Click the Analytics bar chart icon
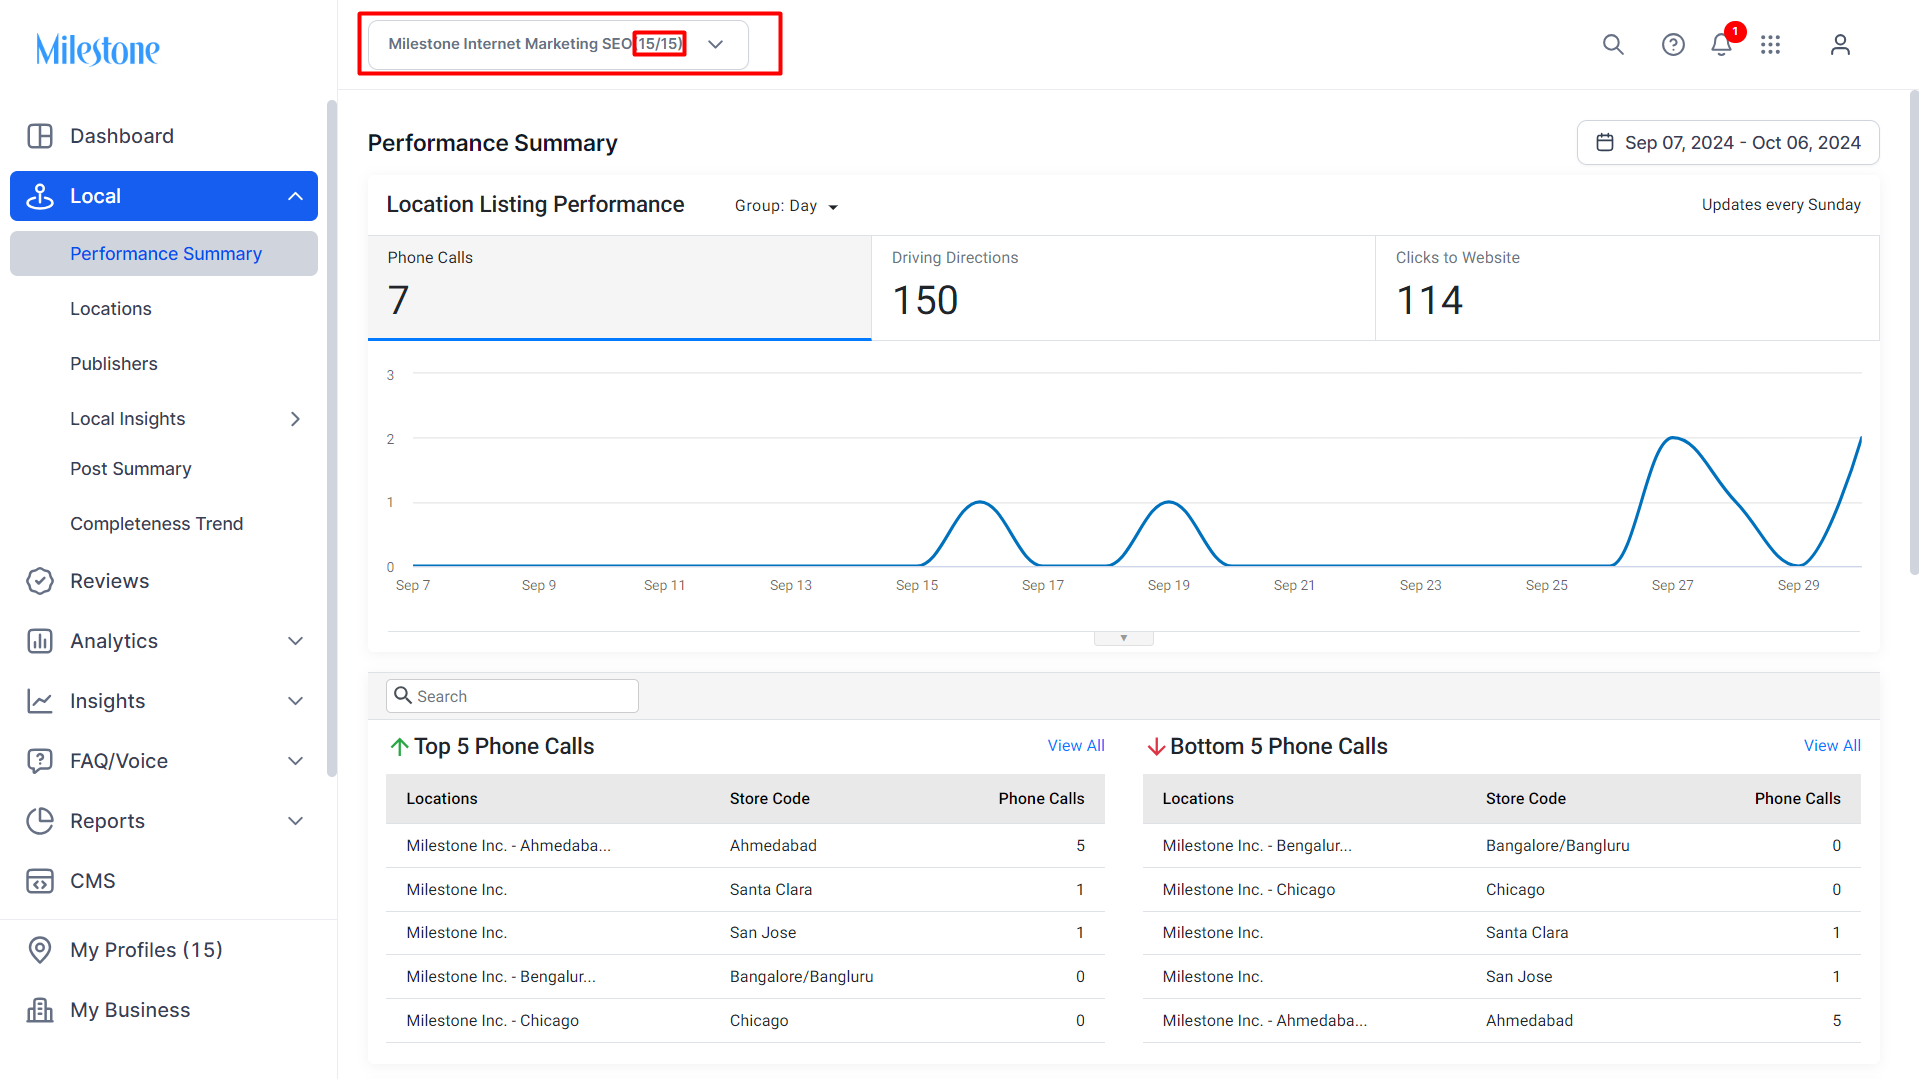This screenshot has height=1079, width=1919. (40, 641)
